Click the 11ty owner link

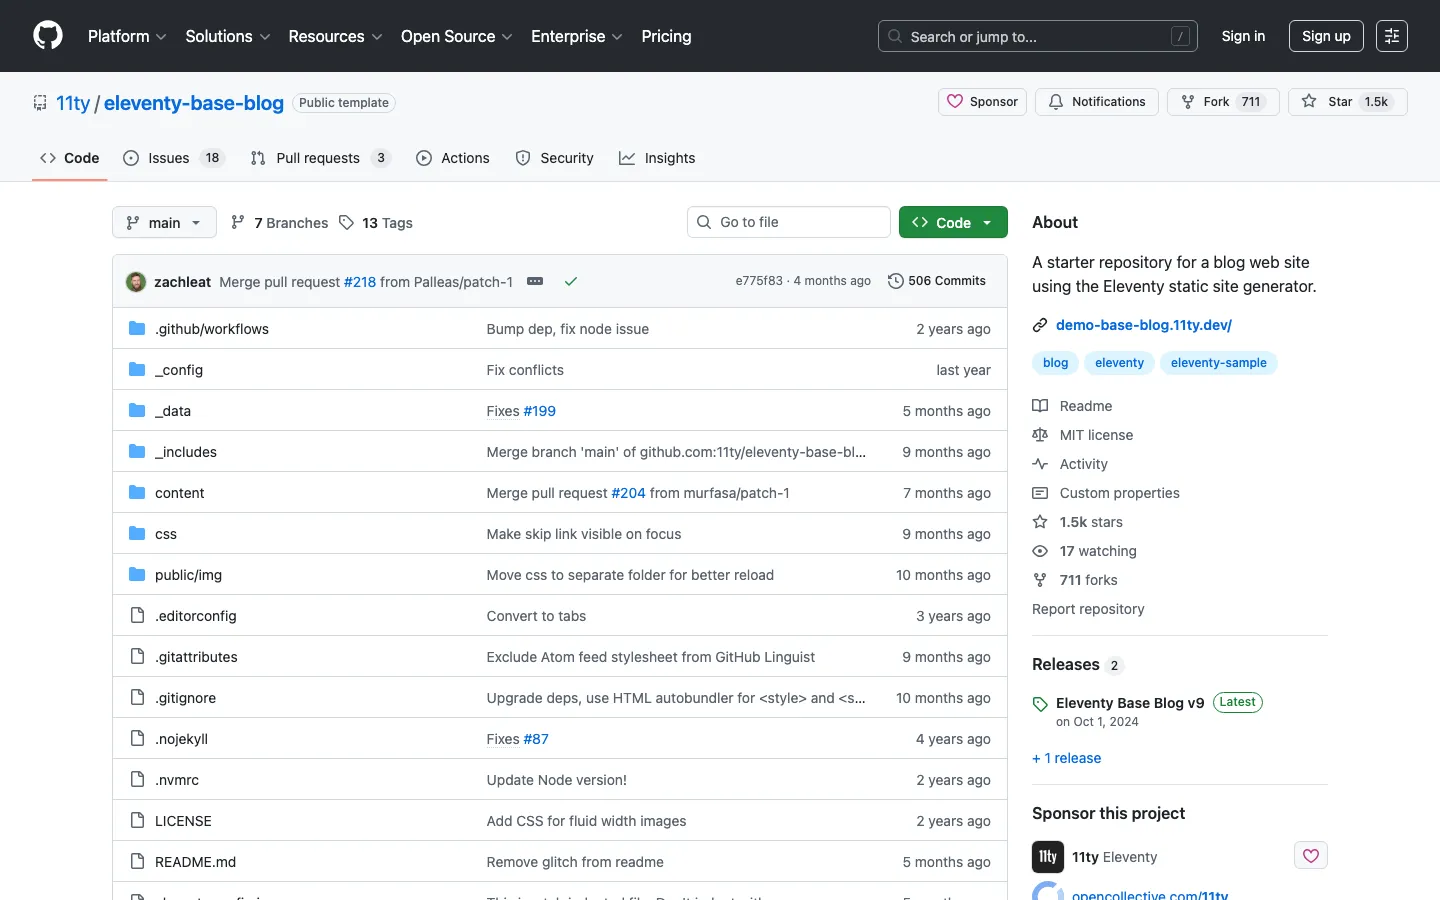[x=73, y=103]
